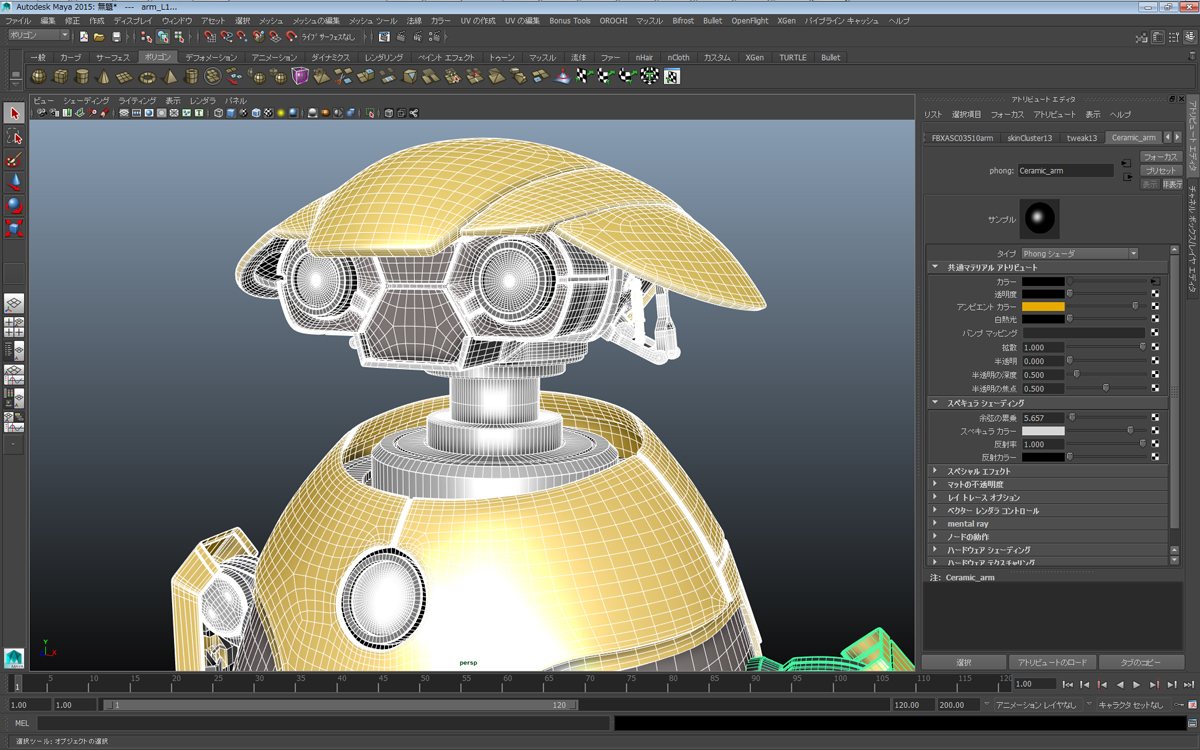Switch to the アニメーション shelf tab

(x=274, y=58)
